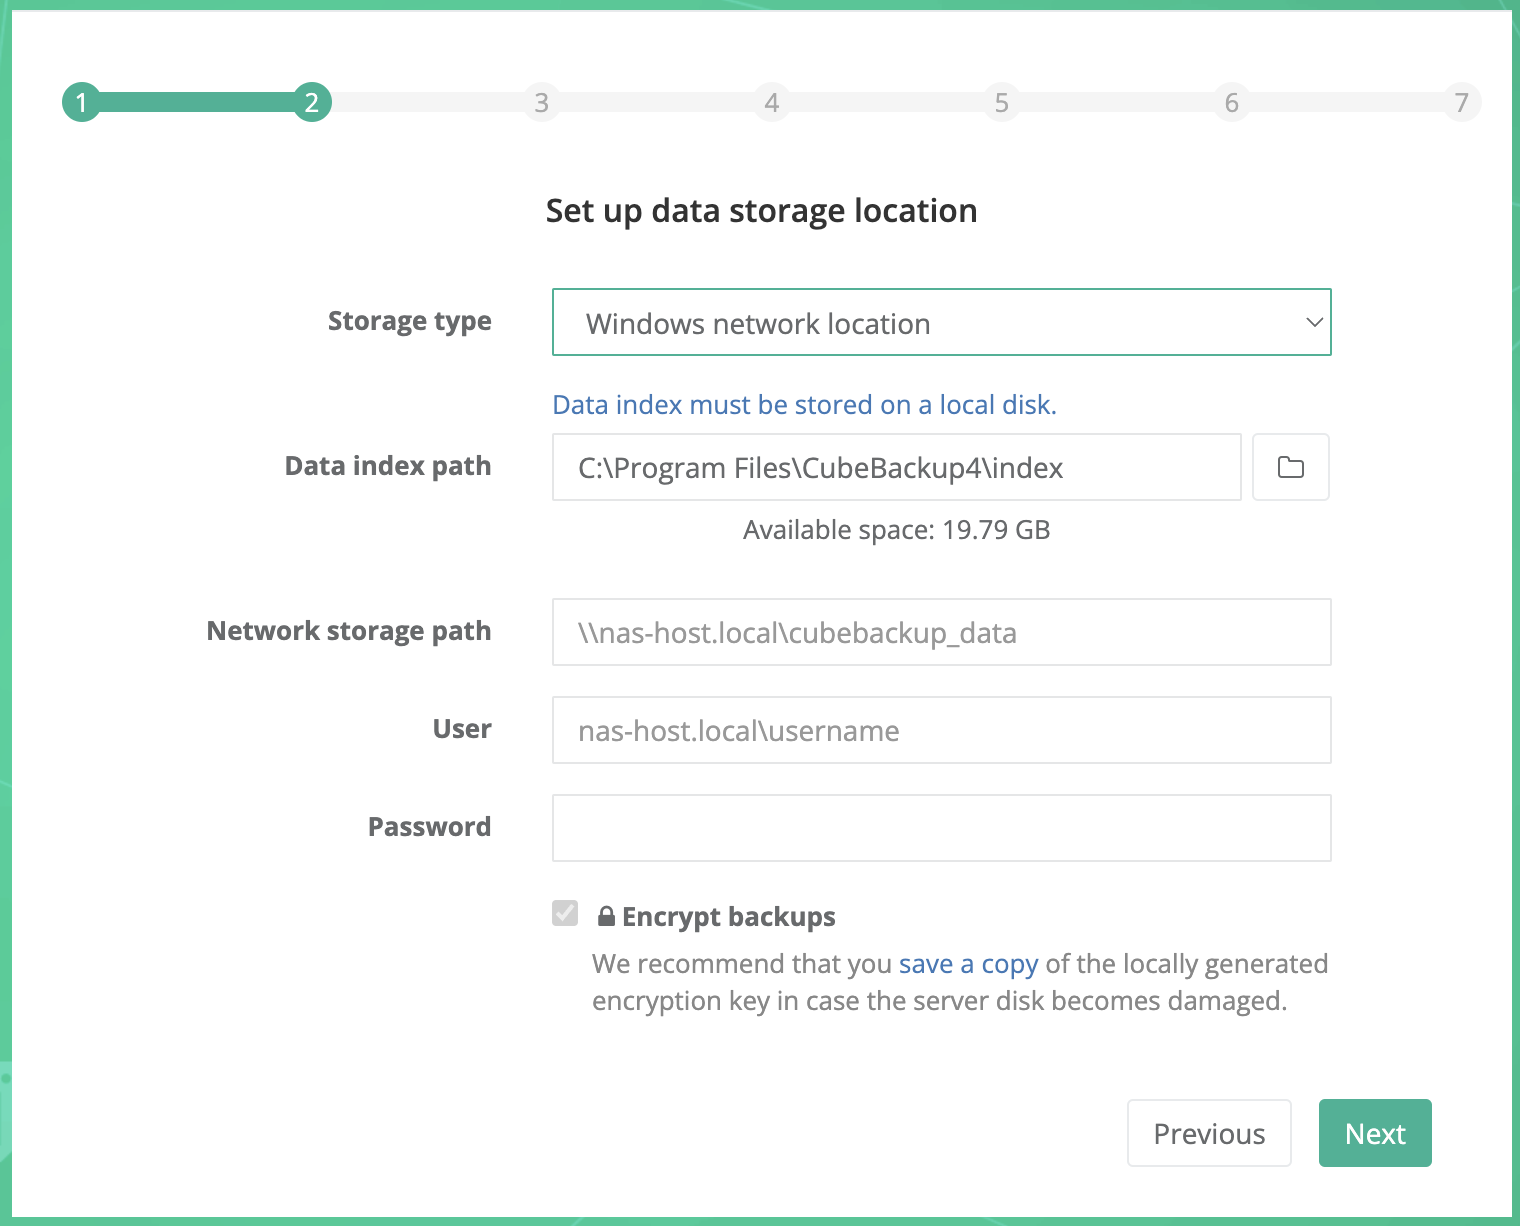Viewport: 1520px width, 1226px height.
Task: Click the Previous button
Action: click(1209, 1133)
